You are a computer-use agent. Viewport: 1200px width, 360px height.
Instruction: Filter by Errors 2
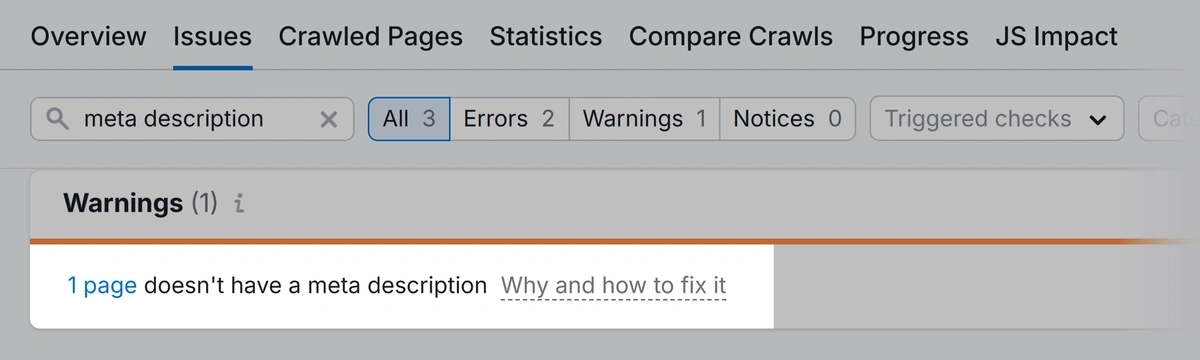509,119
